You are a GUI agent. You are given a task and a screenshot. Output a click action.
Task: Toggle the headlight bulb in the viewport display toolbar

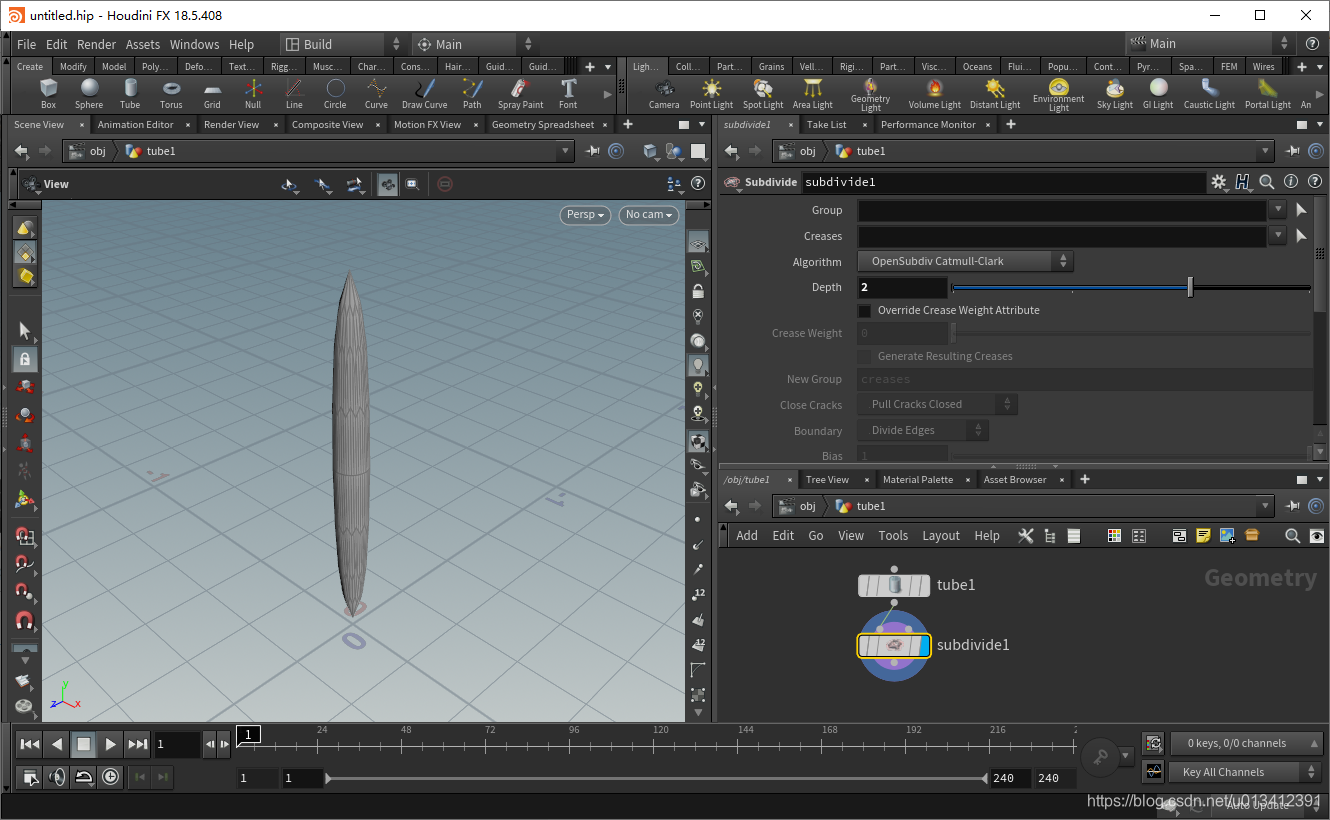pos(698,366)
